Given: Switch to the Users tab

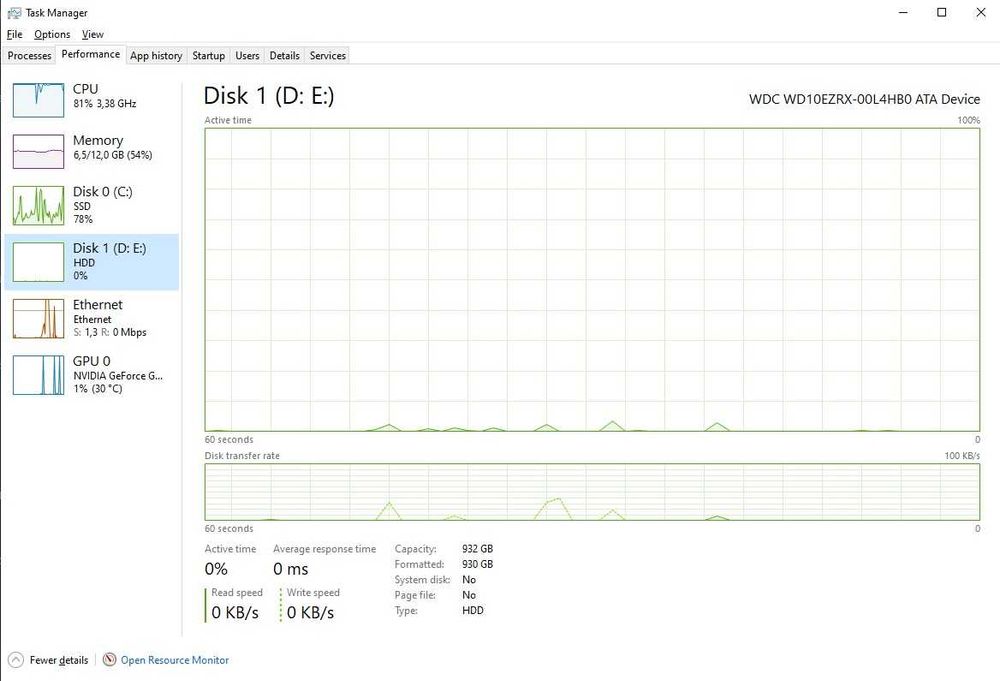Looking at the screenshot, I should pyautogui.click(x=247, y=55).
